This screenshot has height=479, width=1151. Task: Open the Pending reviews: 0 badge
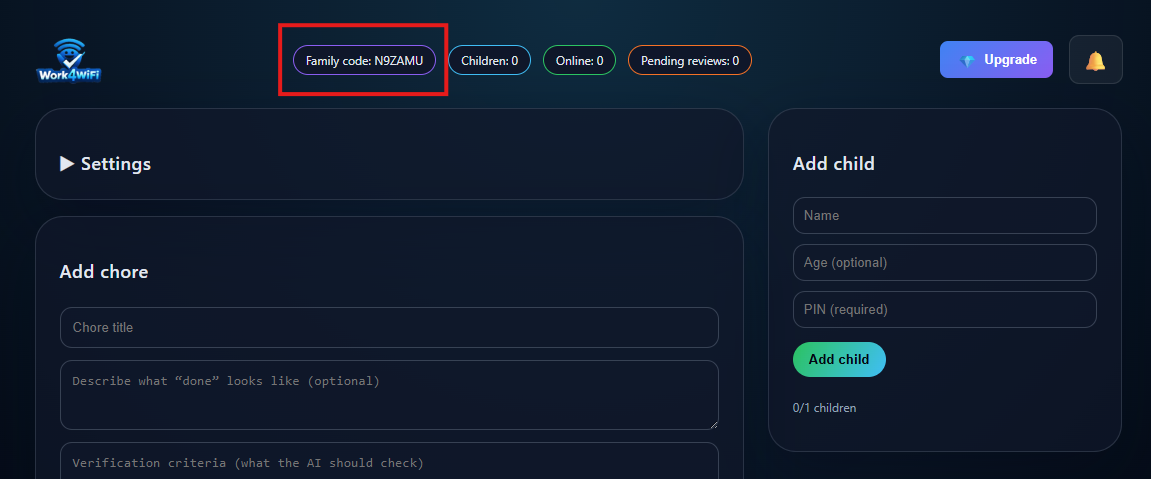[689, 61]
